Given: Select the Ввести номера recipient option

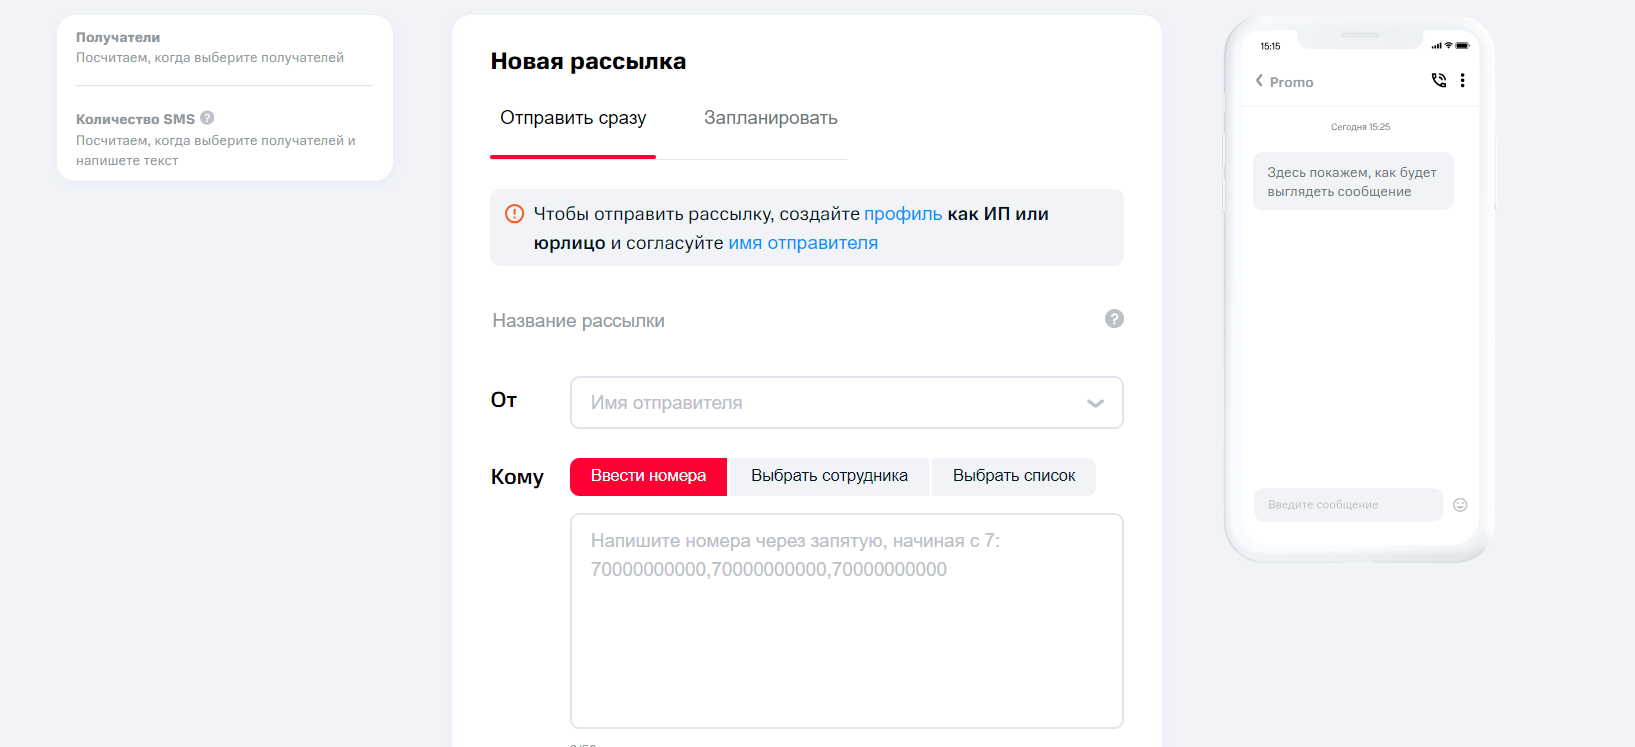Looking at the screenshot, I should [x=648, y=476].
